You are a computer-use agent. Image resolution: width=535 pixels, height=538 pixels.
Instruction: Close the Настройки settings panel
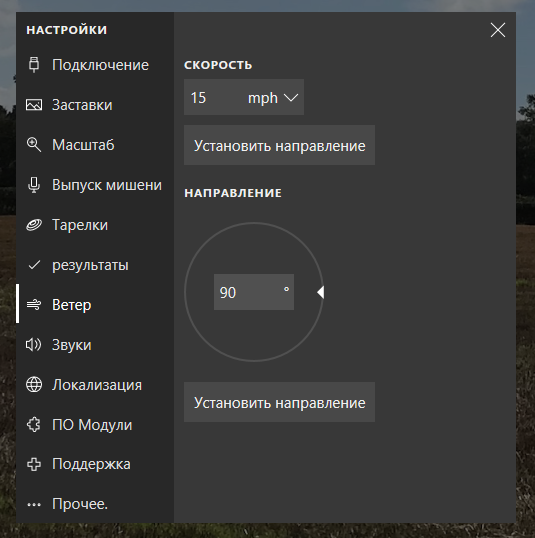click(498, 30)
